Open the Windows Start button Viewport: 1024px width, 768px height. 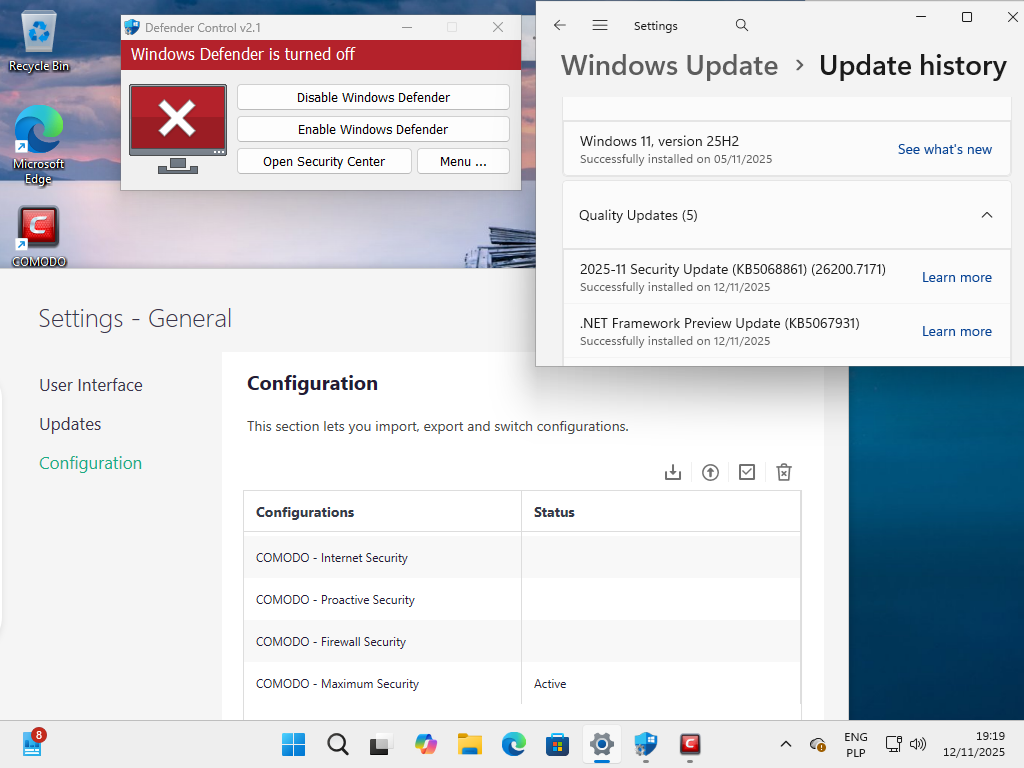pyautogui.click(x=293, y=744)
